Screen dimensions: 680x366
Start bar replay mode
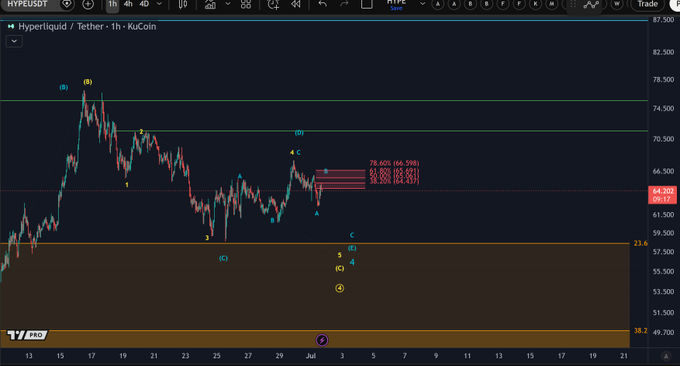(296, 4)
